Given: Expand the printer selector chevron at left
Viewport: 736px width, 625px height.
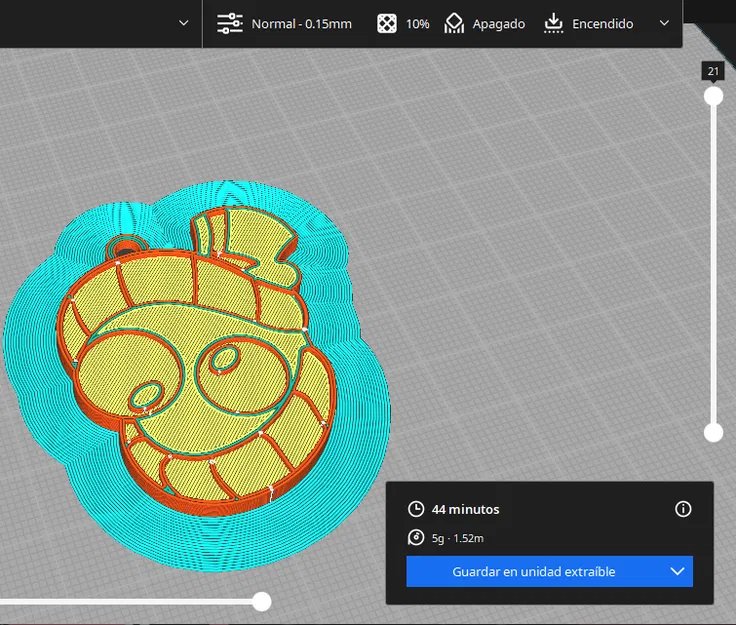Looking at the screenshot, I should click(184, 23).
